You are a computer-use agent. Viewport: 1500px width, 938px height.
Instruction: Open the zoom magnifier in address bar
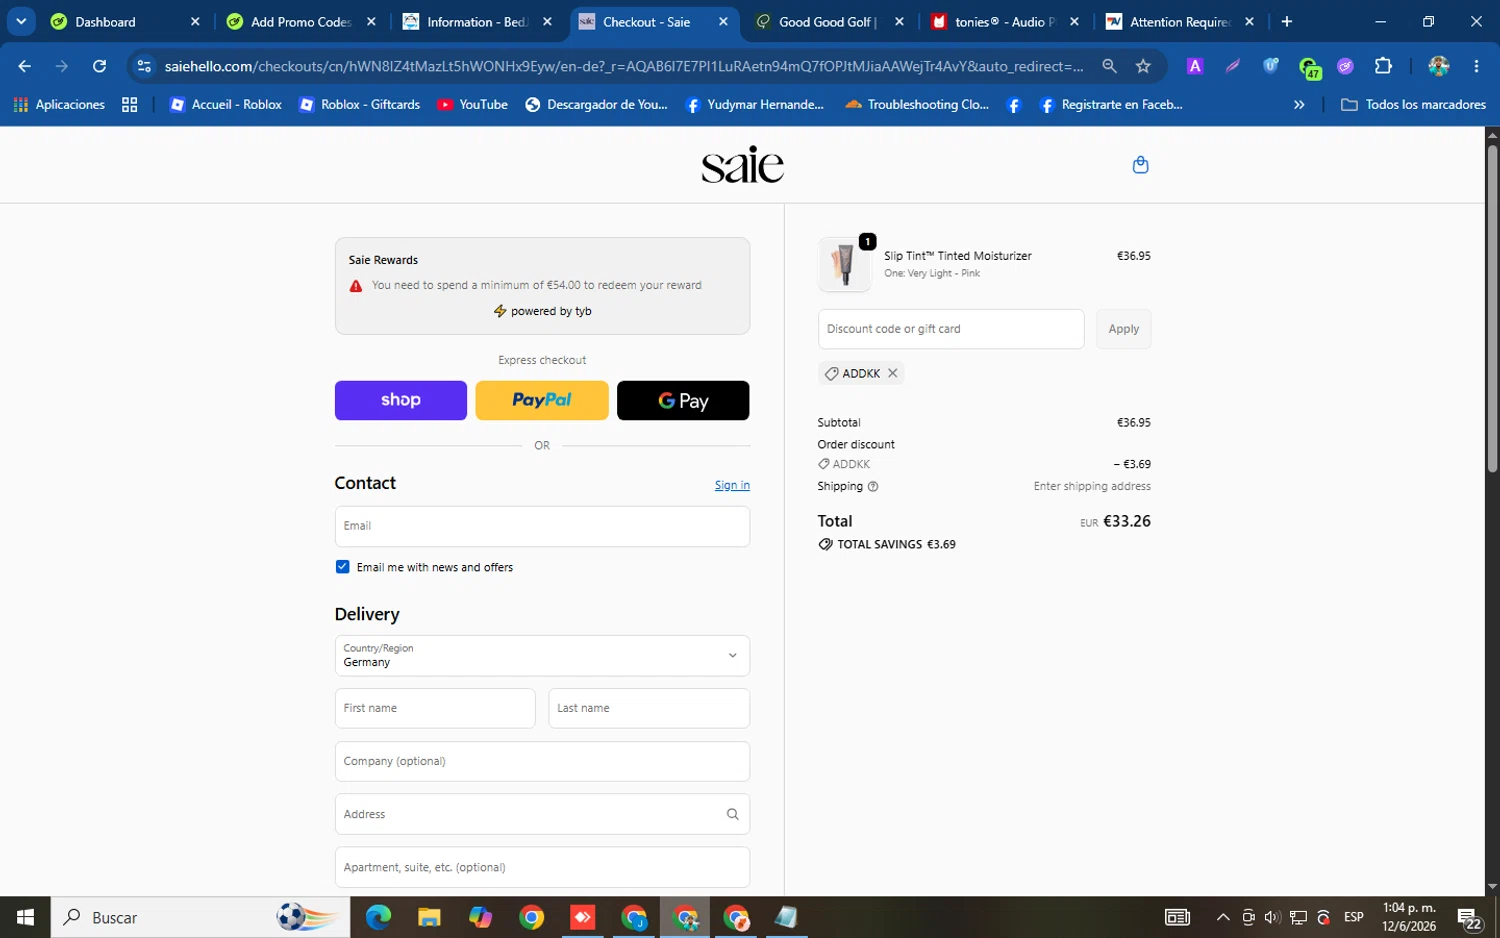1109,66
